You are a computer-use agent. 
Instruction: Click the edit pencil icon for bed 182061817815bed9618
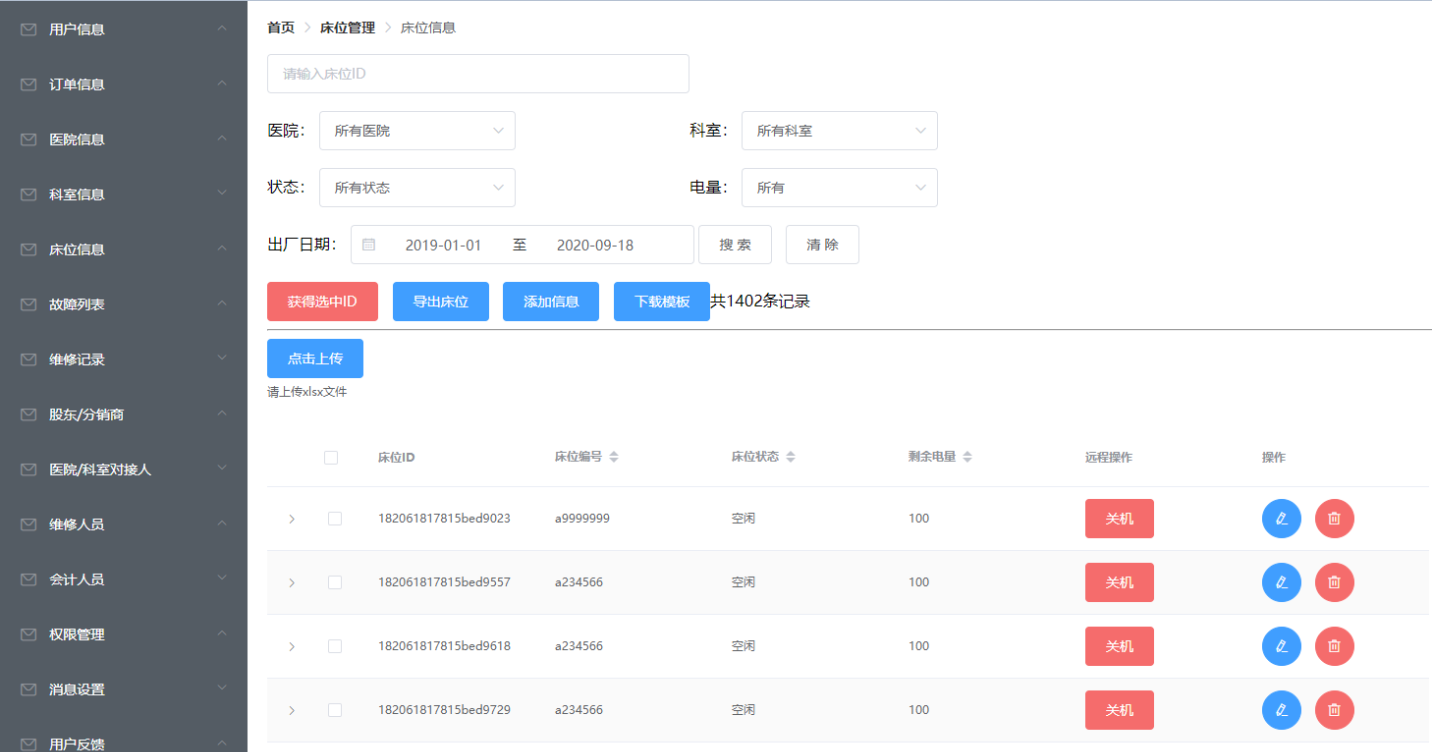[1281, 646]
